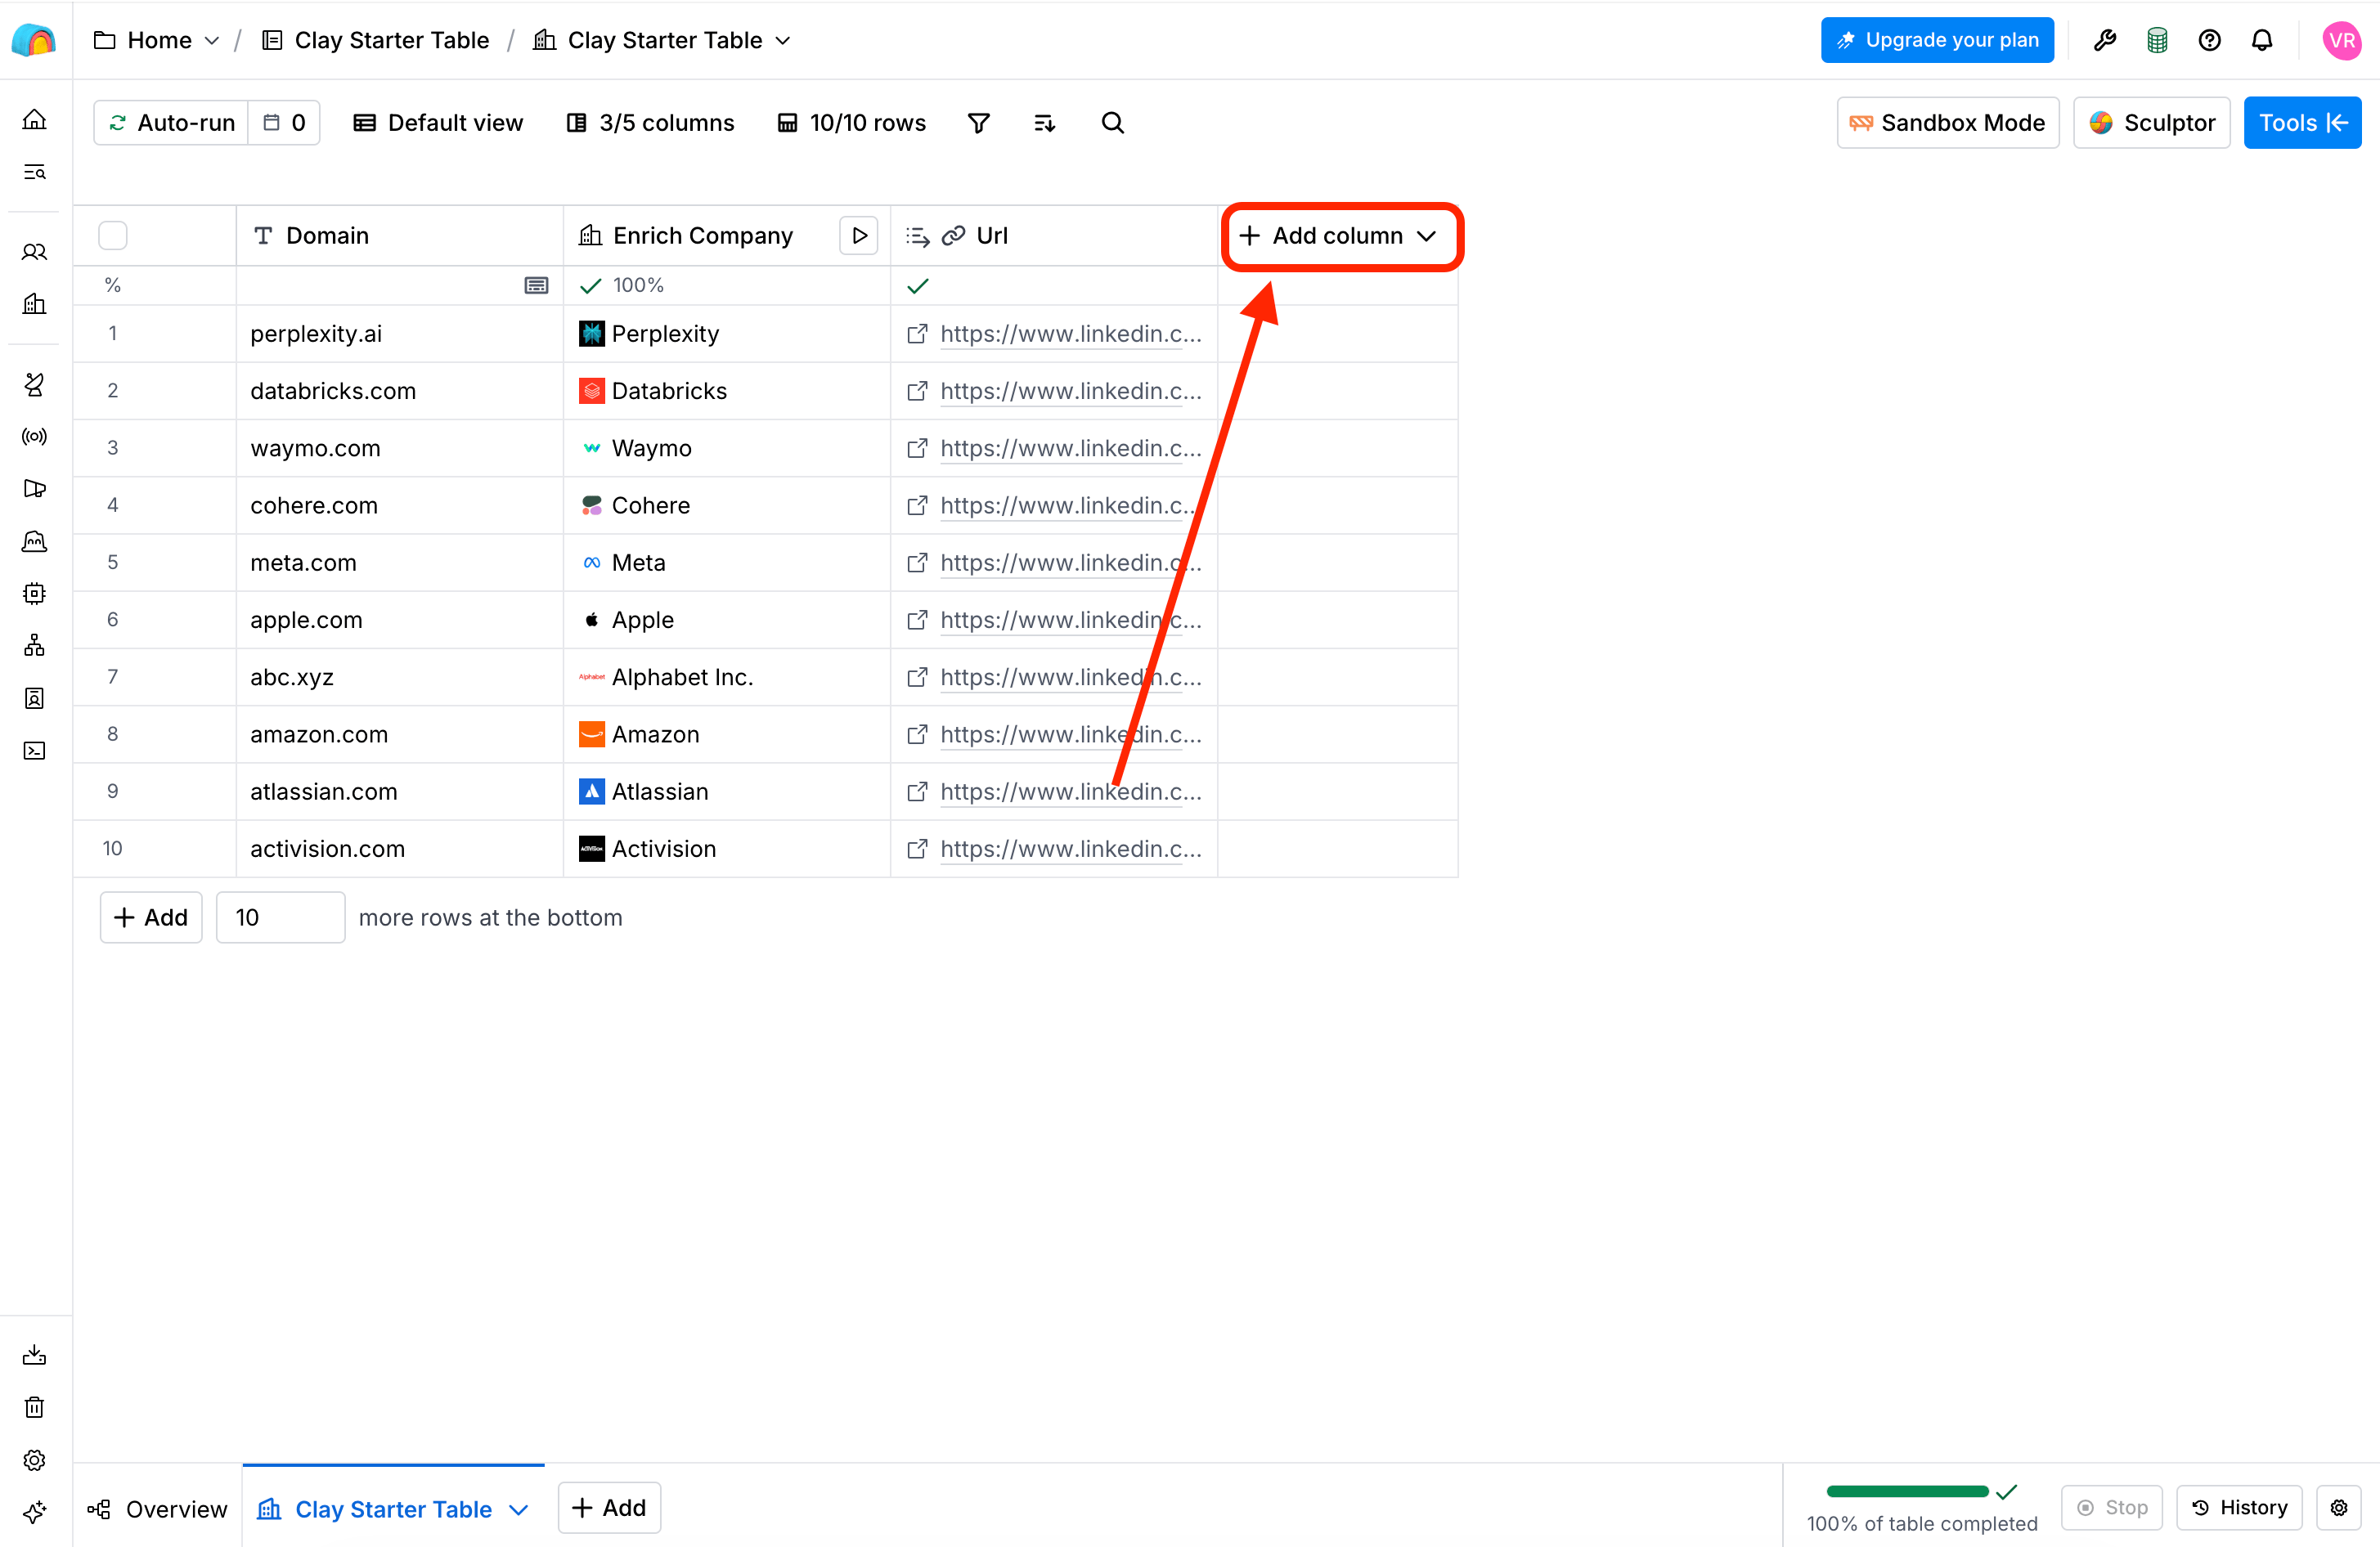Expand the Clay Starter Table breadcrumb chevron in header

pyautogui.click(x=783, y=40)
